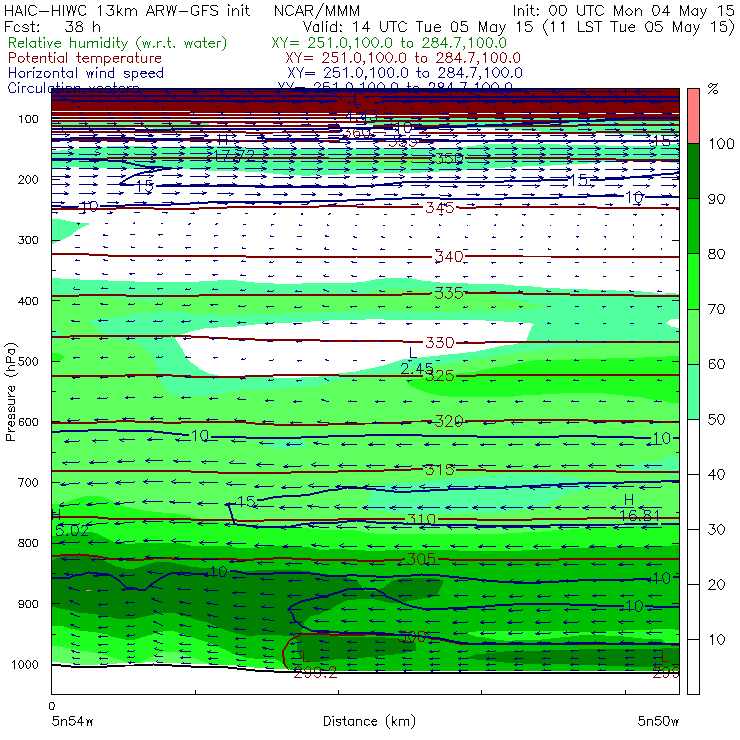This screenshot has width=740, height=740.
Task: Click the color bar '100' scale label
Action: point(721,143)
